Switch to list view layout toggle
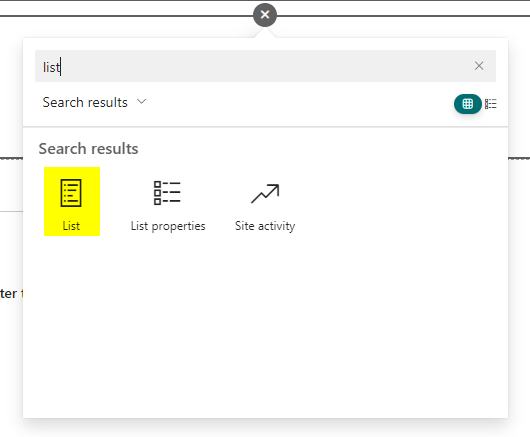 pyautogui.click(x=490, y=104)
